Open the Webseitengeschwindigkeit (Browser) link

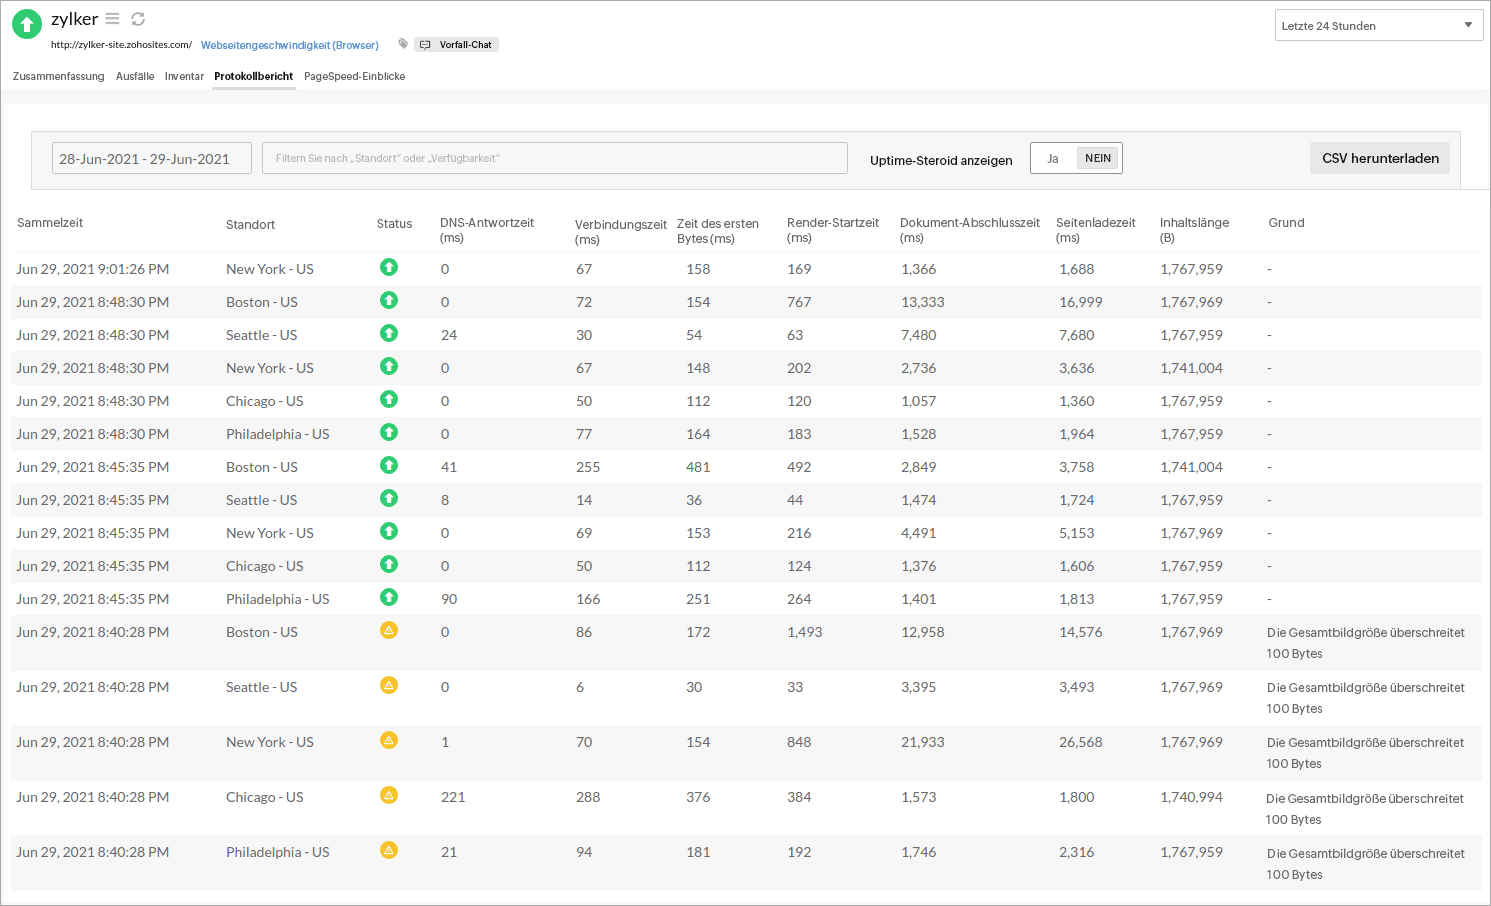coord(289,44)
